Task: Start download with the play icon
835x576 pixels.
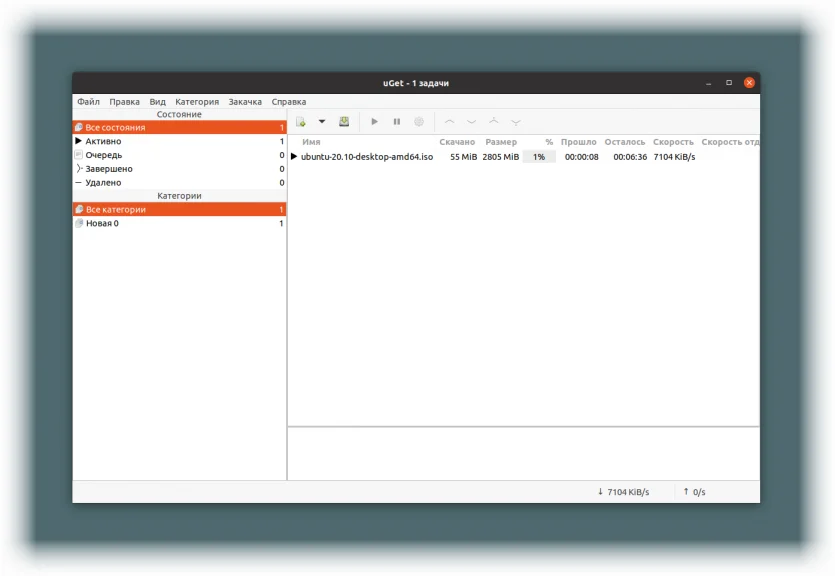Action: [374, 122]
